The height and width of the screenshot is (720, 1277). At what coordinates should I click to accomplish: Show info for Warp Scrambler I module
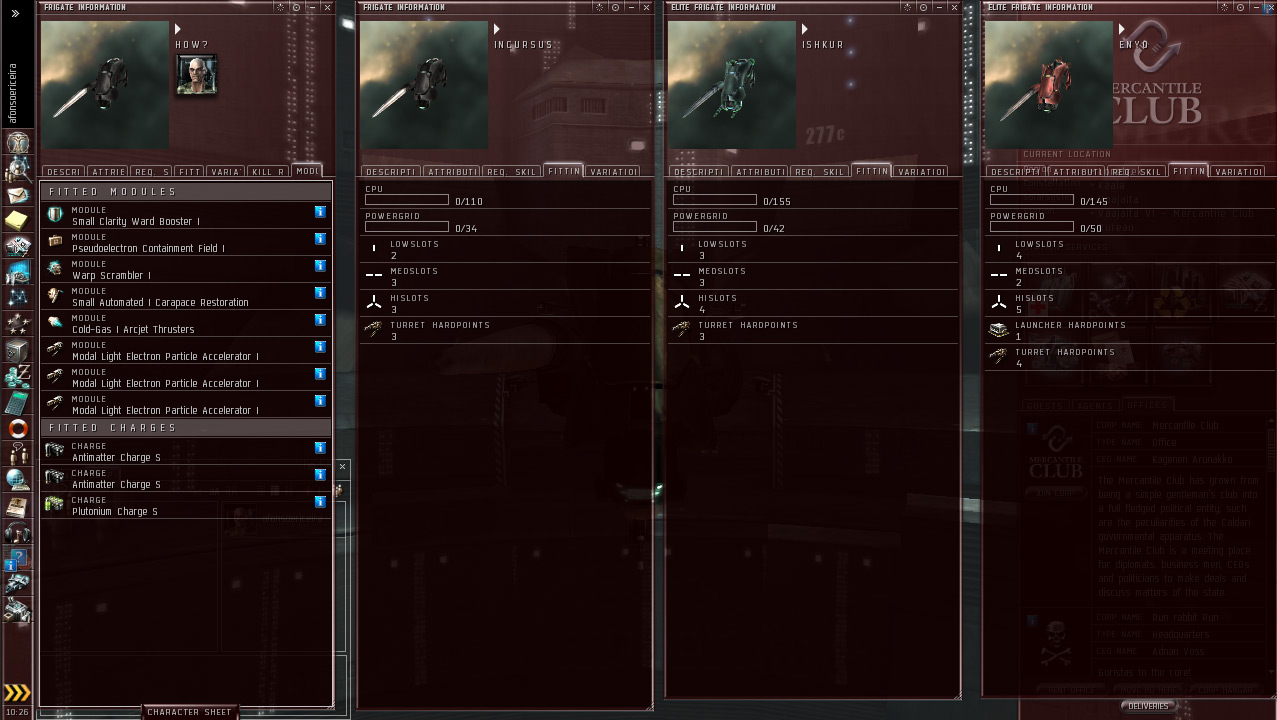pos(320,266)
